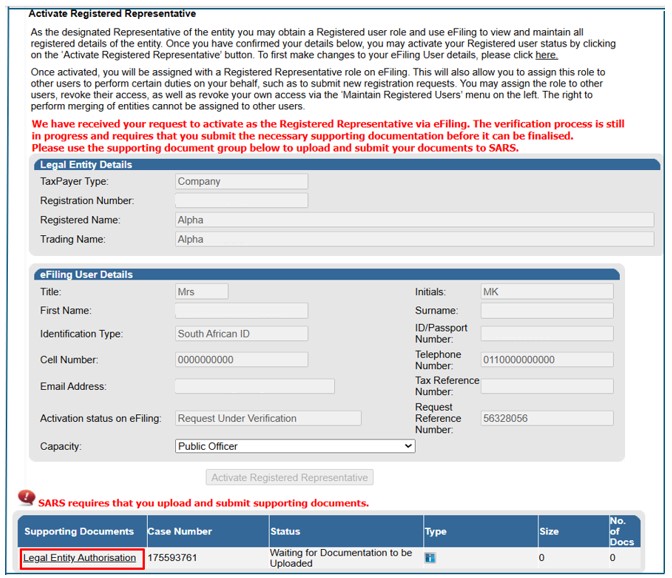Click the TaxPayer Type field showing Company
672x578 pixels.
pyautogui.click(x=241, y=181)
